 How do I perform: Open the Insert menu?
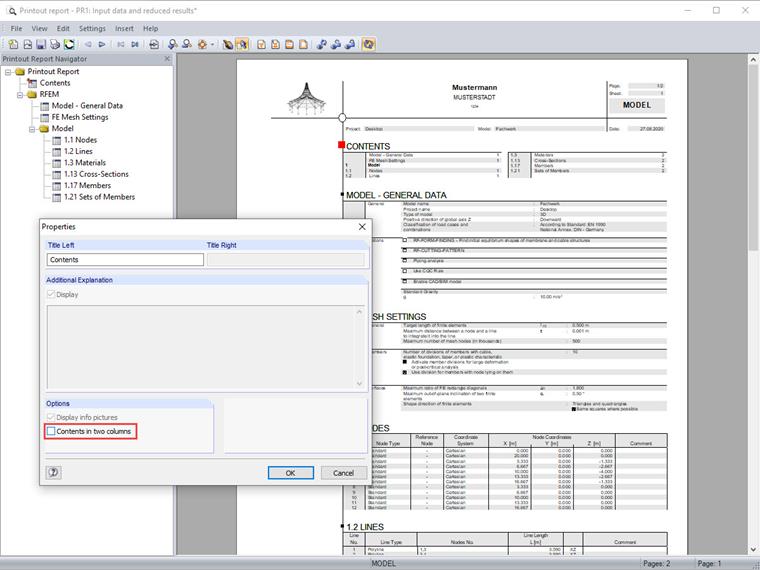pyautogui.click(x=124, y=29)
